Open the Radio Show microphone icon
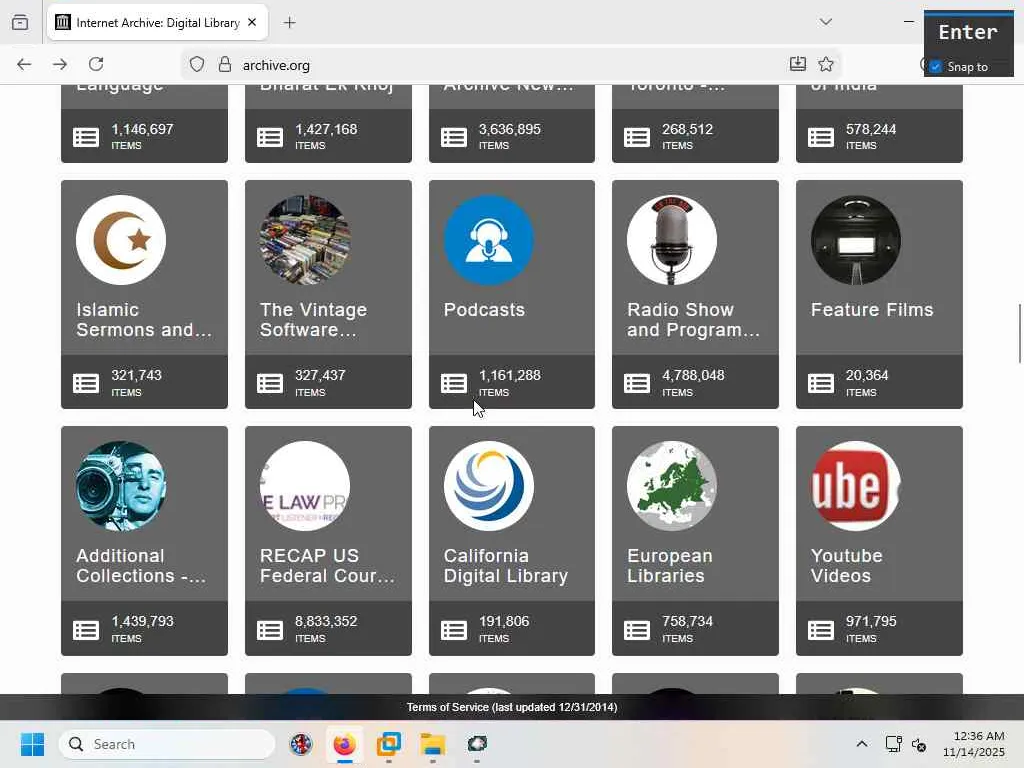Viewport: 1024px width, 768px height. pyautogui.click(x=672, y=240)
